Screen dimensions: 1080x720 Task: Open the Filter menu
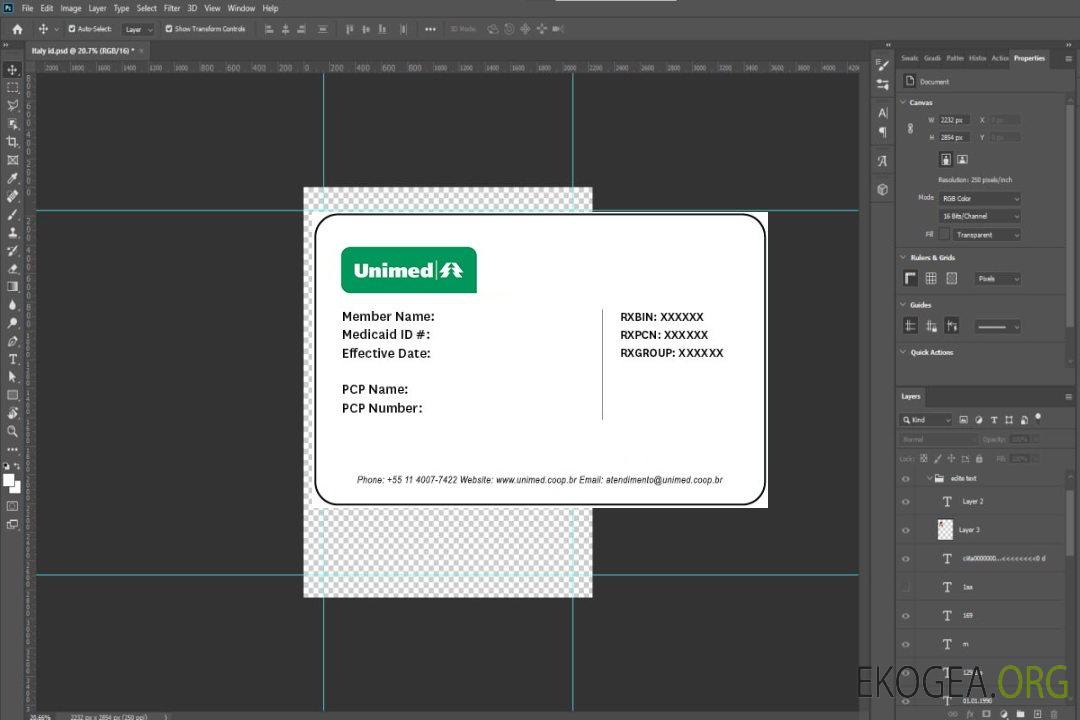click(x=172, y=8)
